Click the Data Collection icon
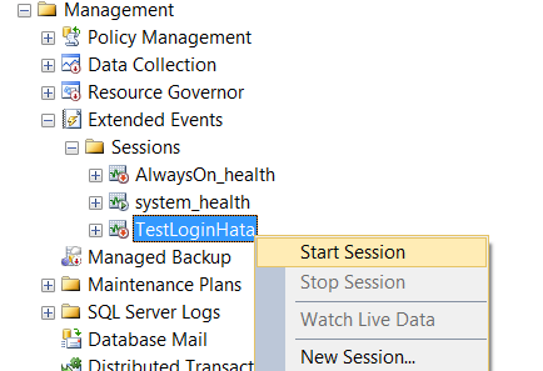This screenshot has width=543, height=371. (71, 64)
